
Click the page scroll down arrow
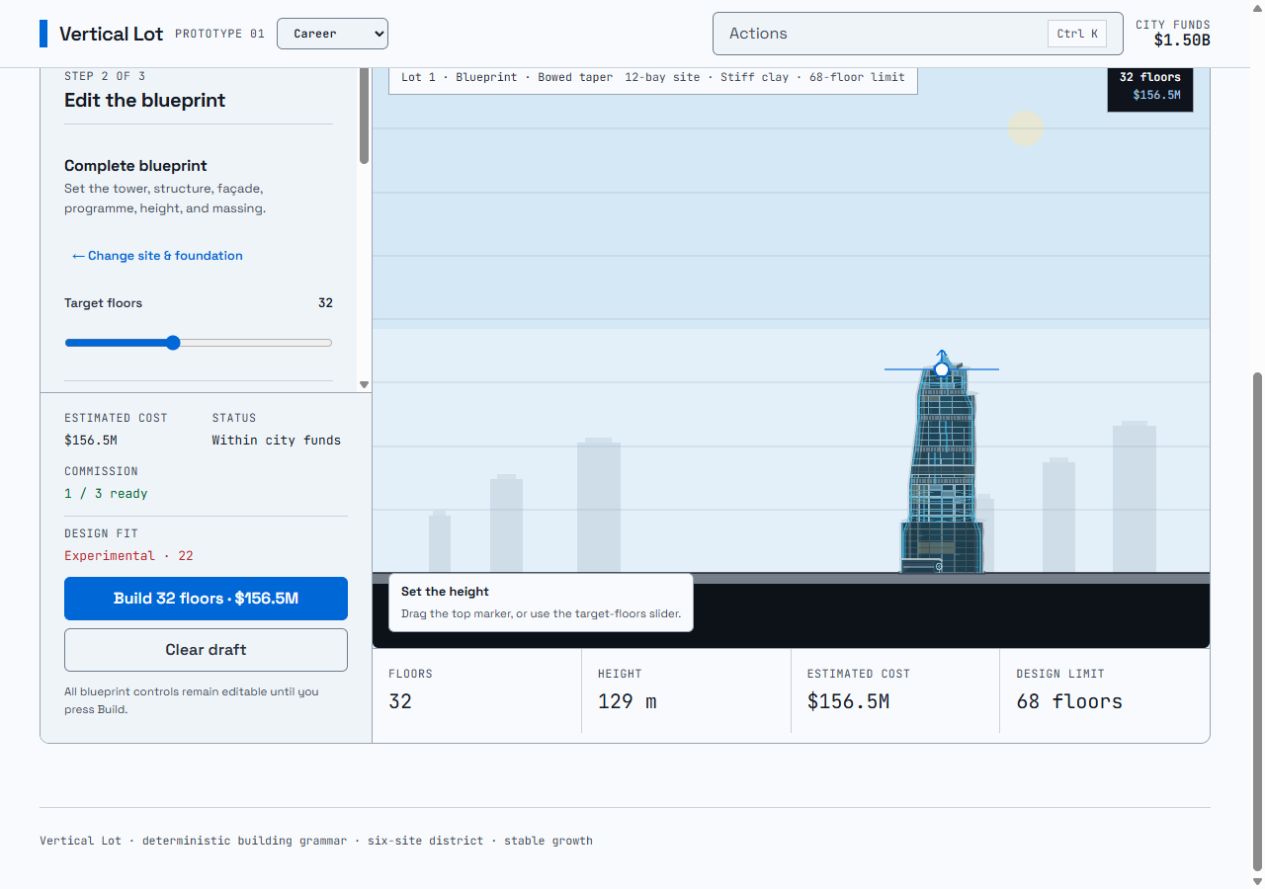pyautogui.click(x=1257, y=881)
